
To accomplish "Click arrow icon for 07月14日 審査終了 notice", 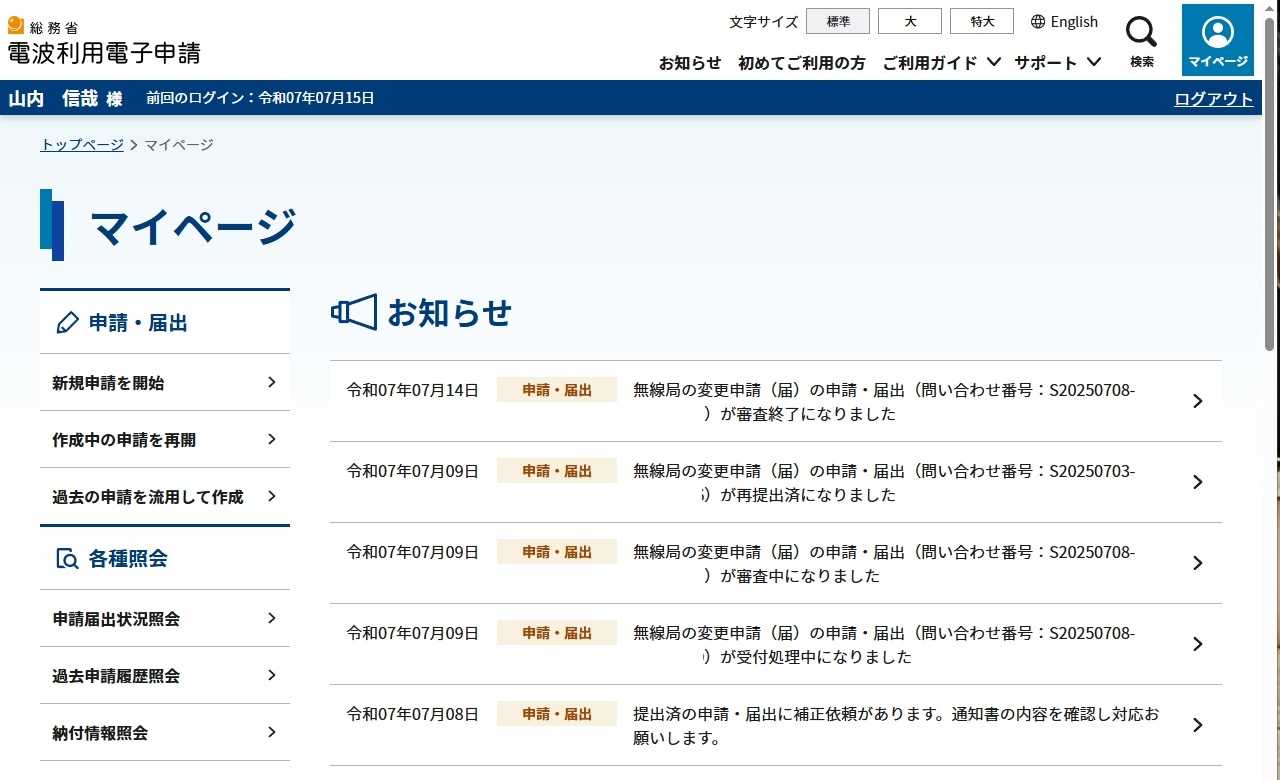I will tap(1197, 401).
